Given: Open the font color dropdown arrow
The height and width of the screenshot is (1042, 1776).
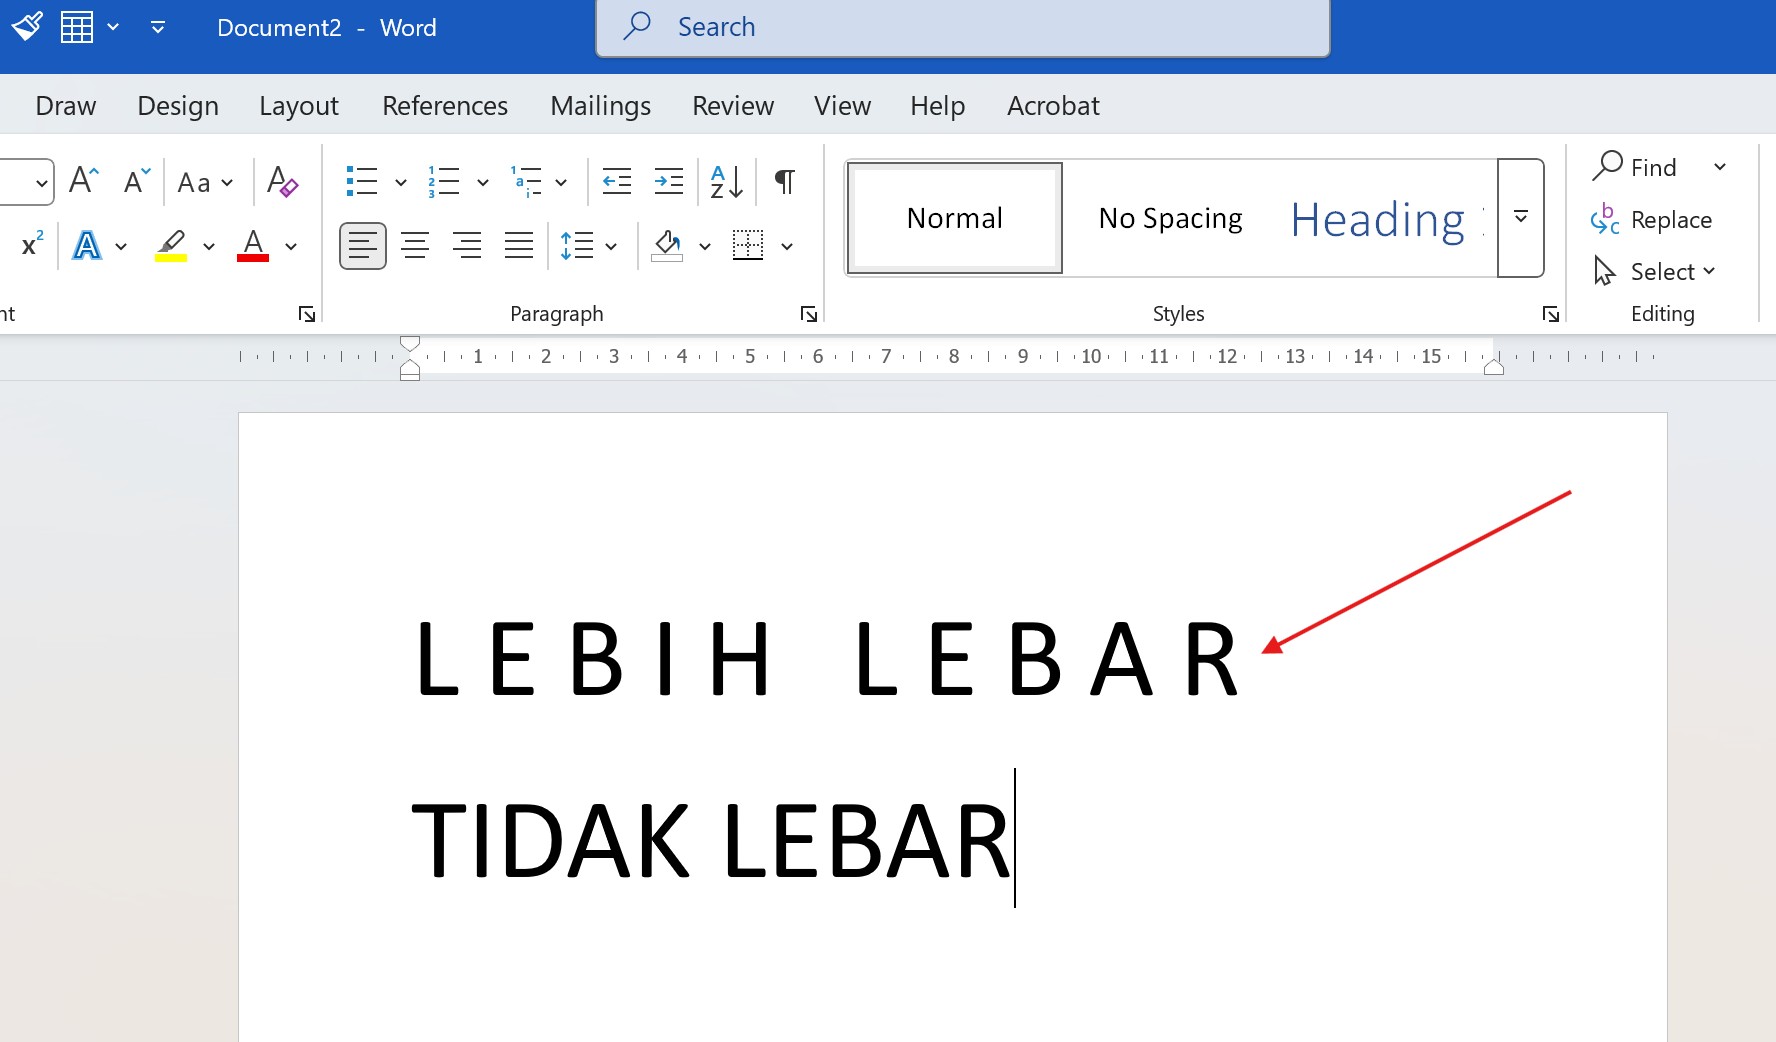Looking at the screenshot, I should [x=291, y=245].
